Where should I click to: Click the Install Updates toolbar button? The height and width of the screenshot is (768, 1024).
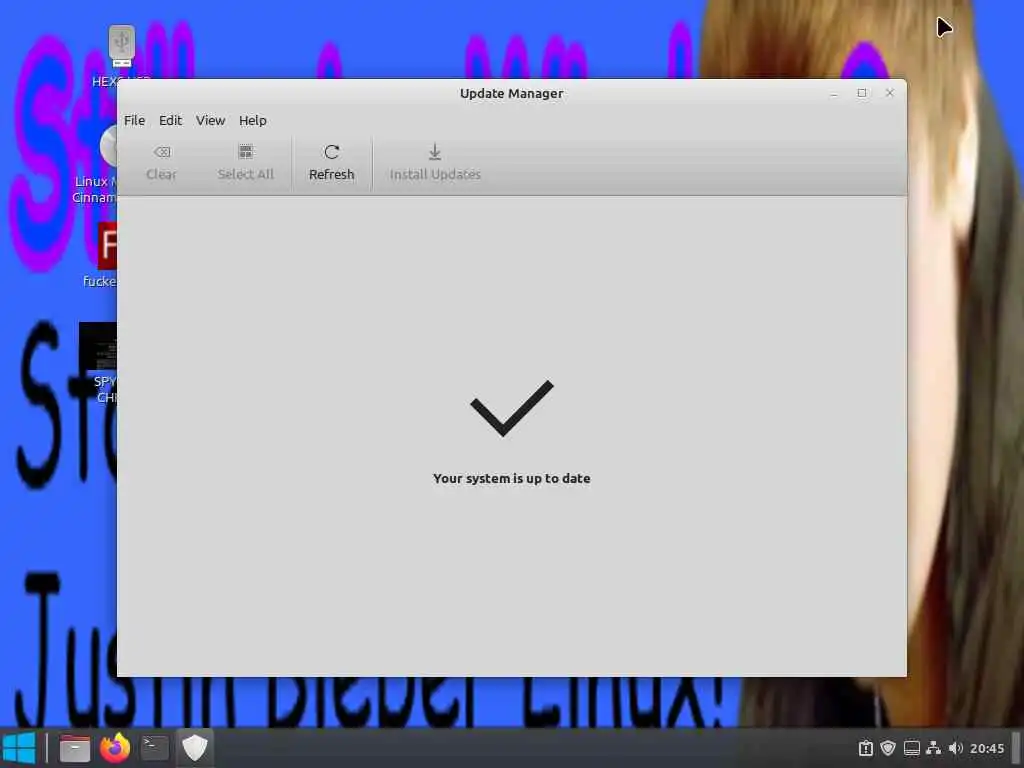tap(435, 163)
